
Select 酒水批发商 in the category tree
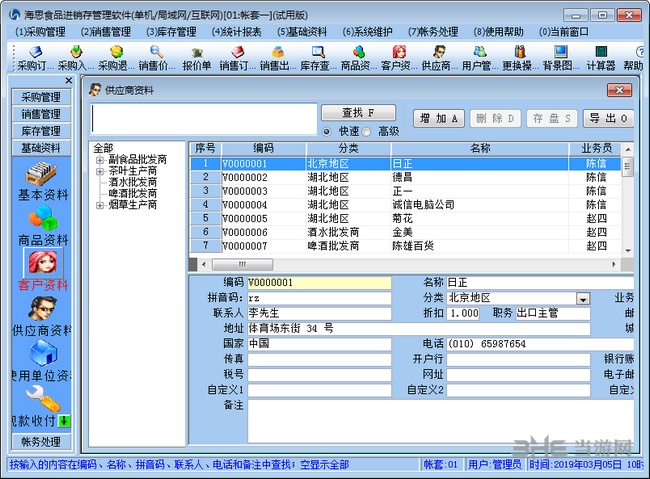(133, 182)
